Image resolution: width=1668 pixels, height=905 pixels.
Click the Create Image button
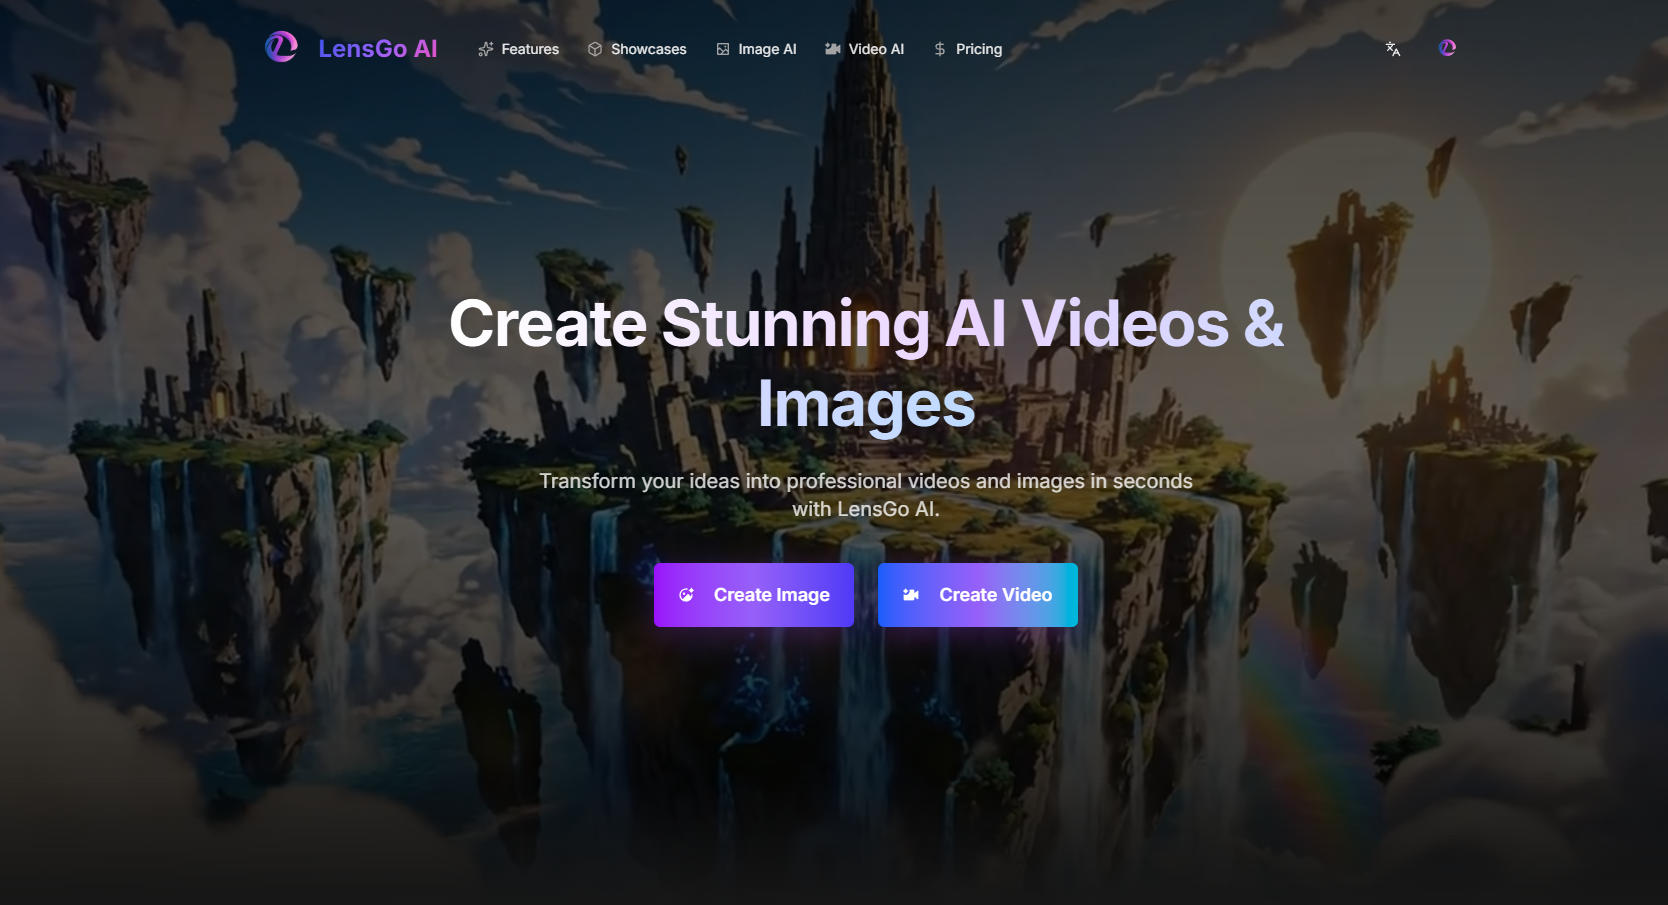pos(753,594)
